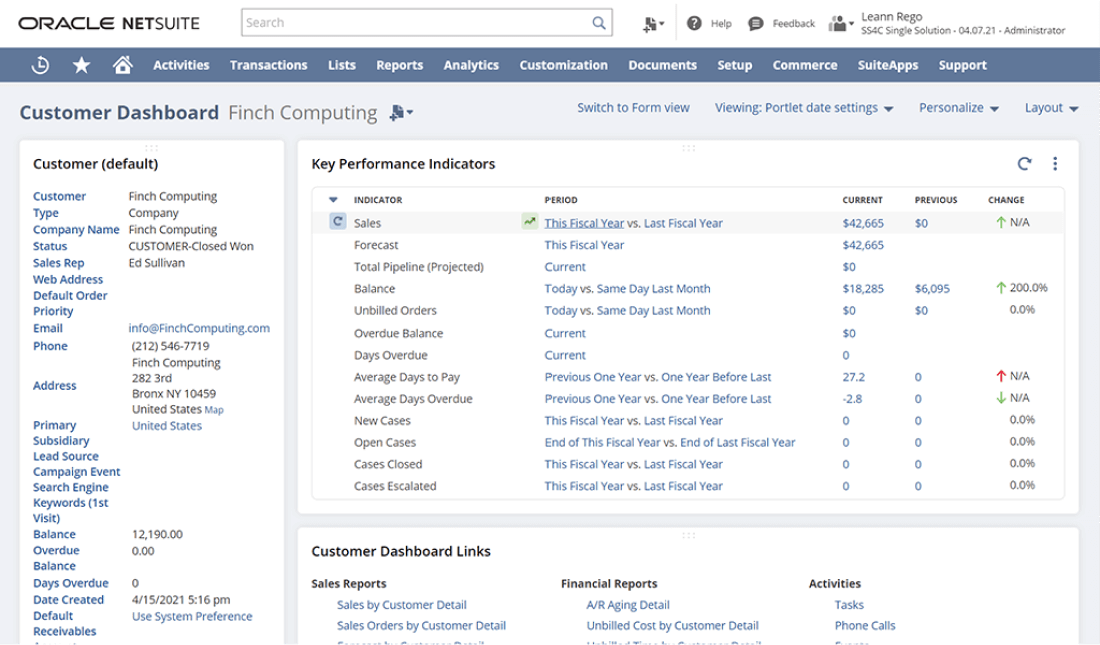This screenshot has width=1100, height=645.
Task: Open the Transactions menu
Action: 268,64
